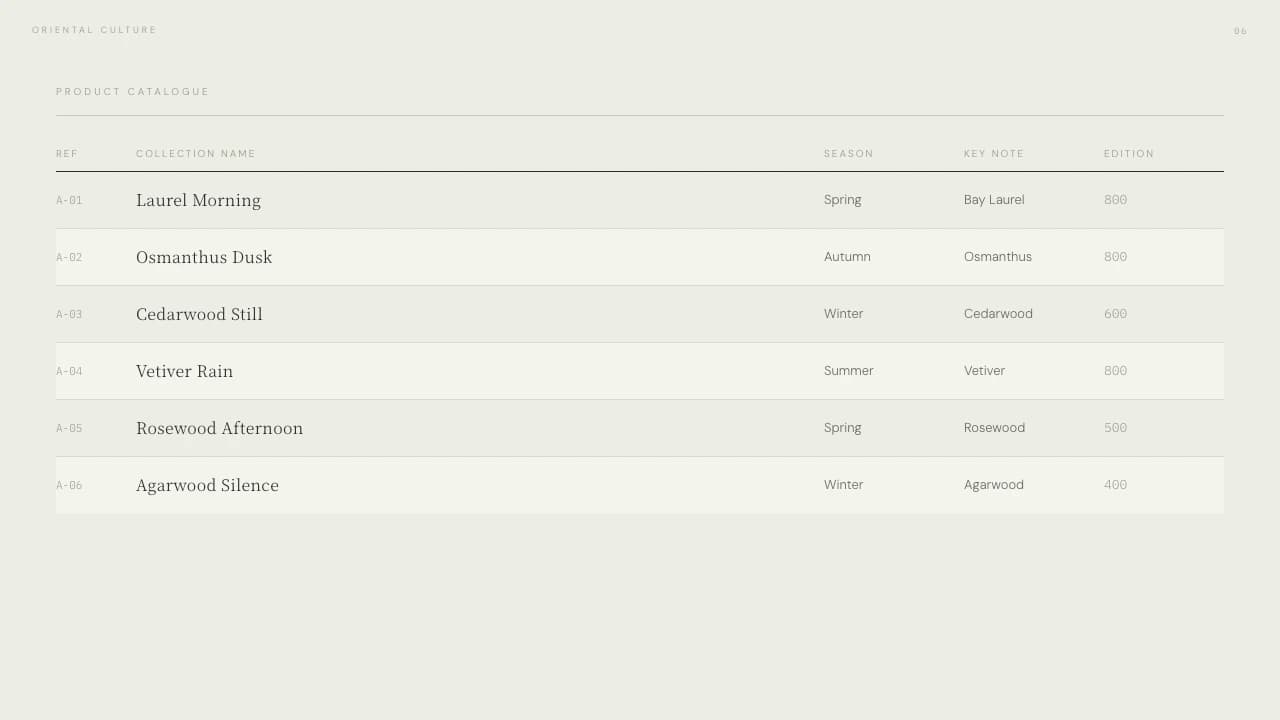Click the page number 06

coord(1240,31)
